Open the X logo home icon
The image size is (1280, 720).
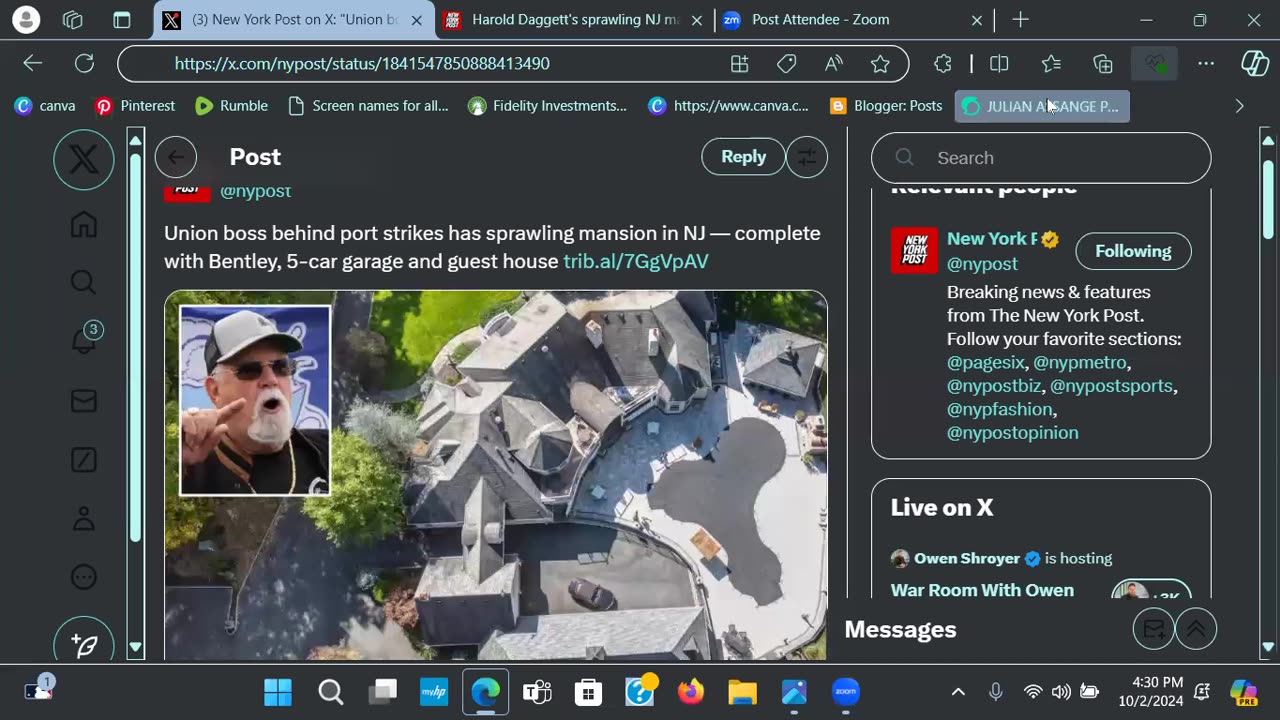point(84,159)
